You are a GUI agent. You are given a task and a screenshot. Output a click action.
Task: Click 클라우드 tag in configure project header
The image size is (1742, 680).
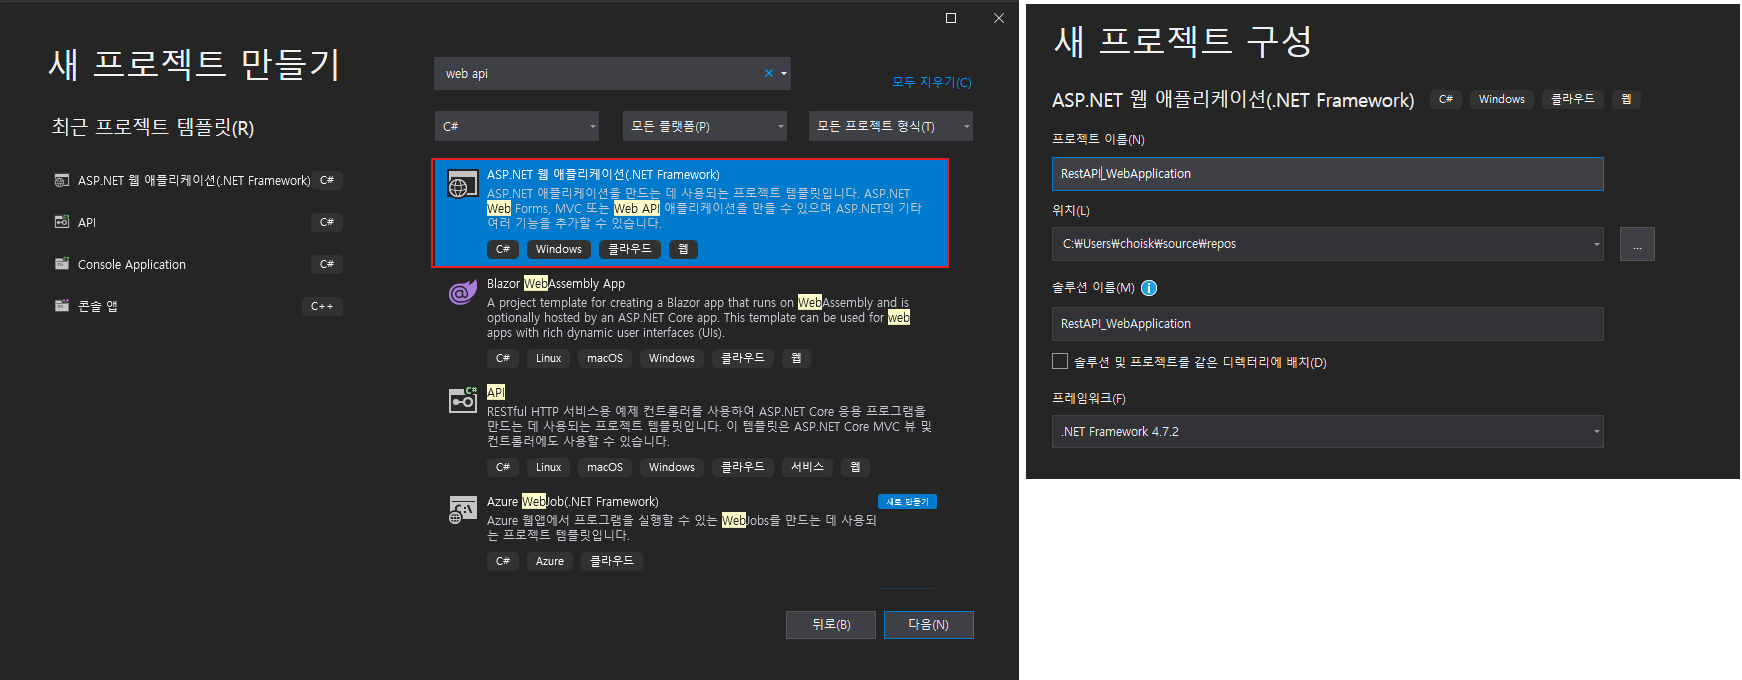(x=1573, y=99)
